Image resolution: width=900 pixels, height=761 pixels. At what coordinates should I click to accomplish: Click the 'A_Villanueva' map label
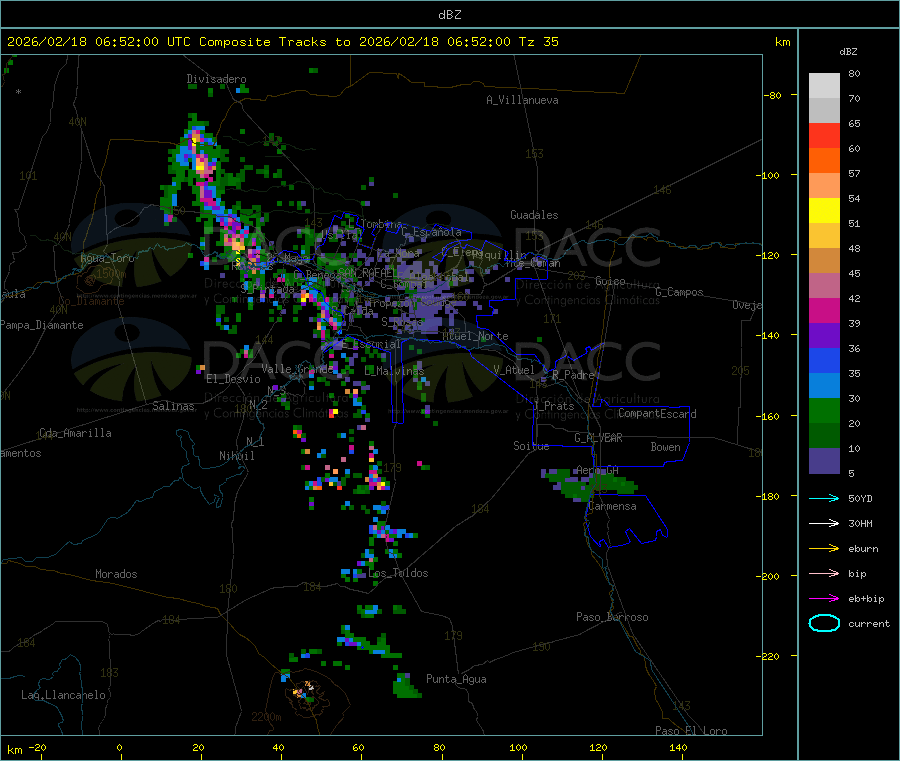tap(522, 100)
